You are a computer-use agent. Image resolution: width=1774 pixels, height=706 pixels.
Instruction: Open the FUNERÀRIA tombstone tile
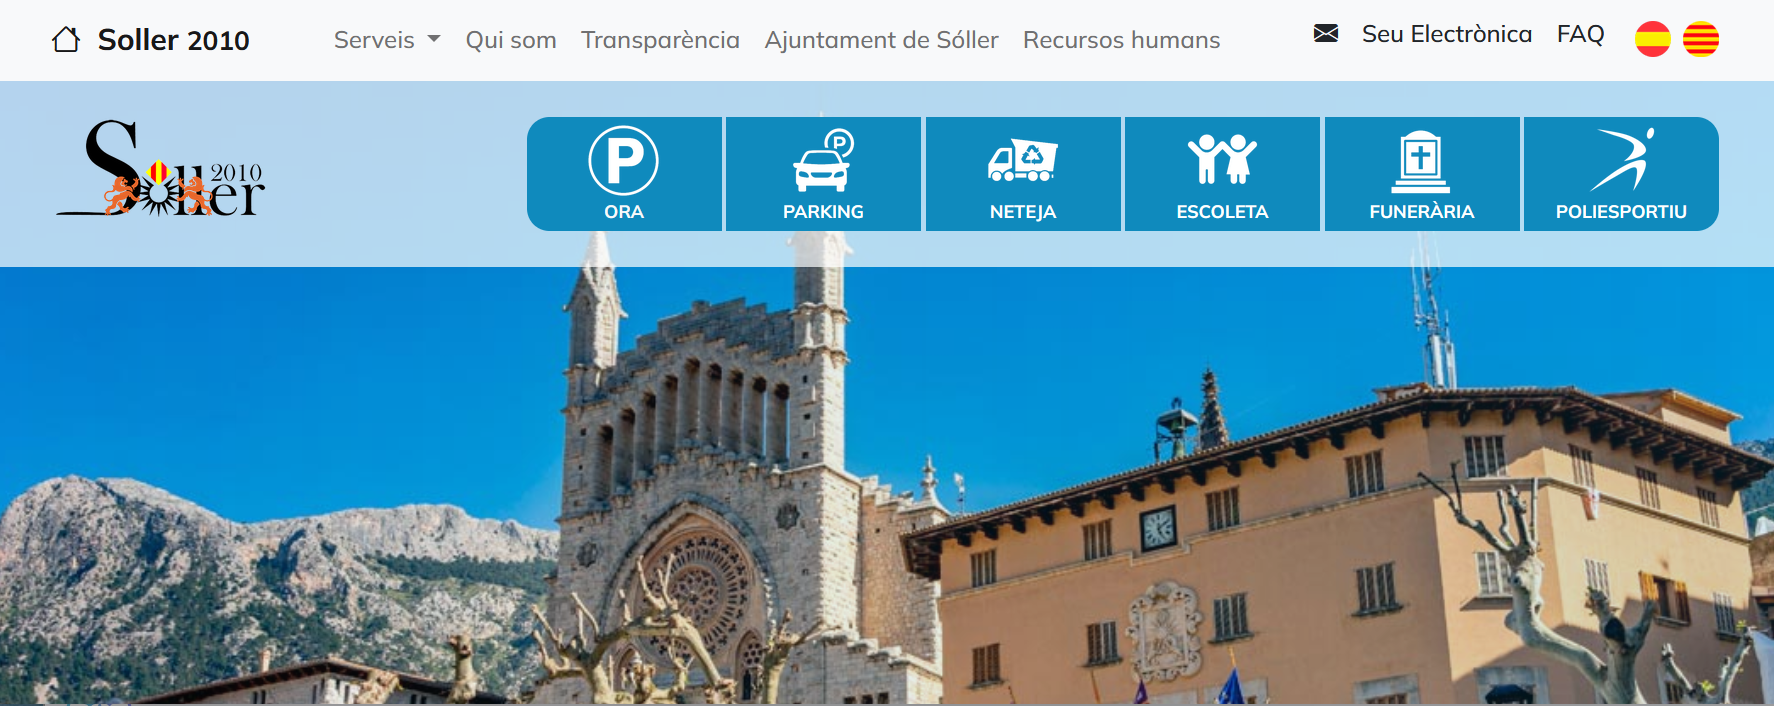(x=1422, y=174)
